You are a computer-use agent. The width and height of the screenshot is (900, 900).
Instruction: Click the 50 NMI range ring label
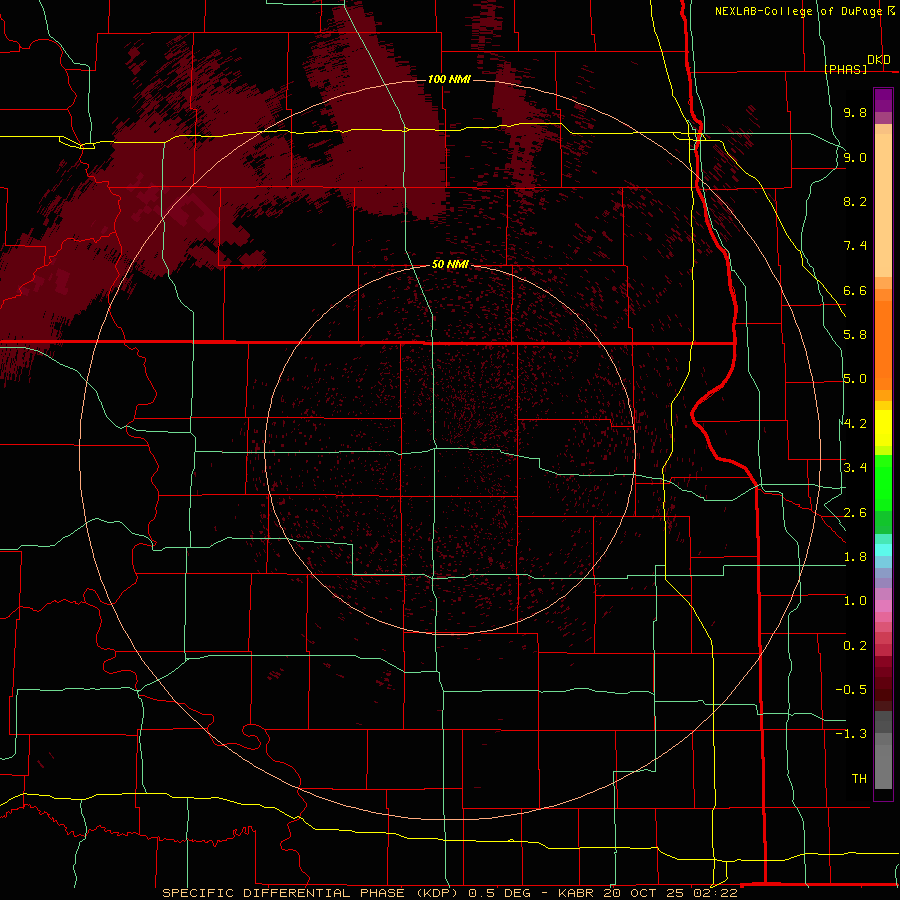pyautogui.click(x=450, y=264)
